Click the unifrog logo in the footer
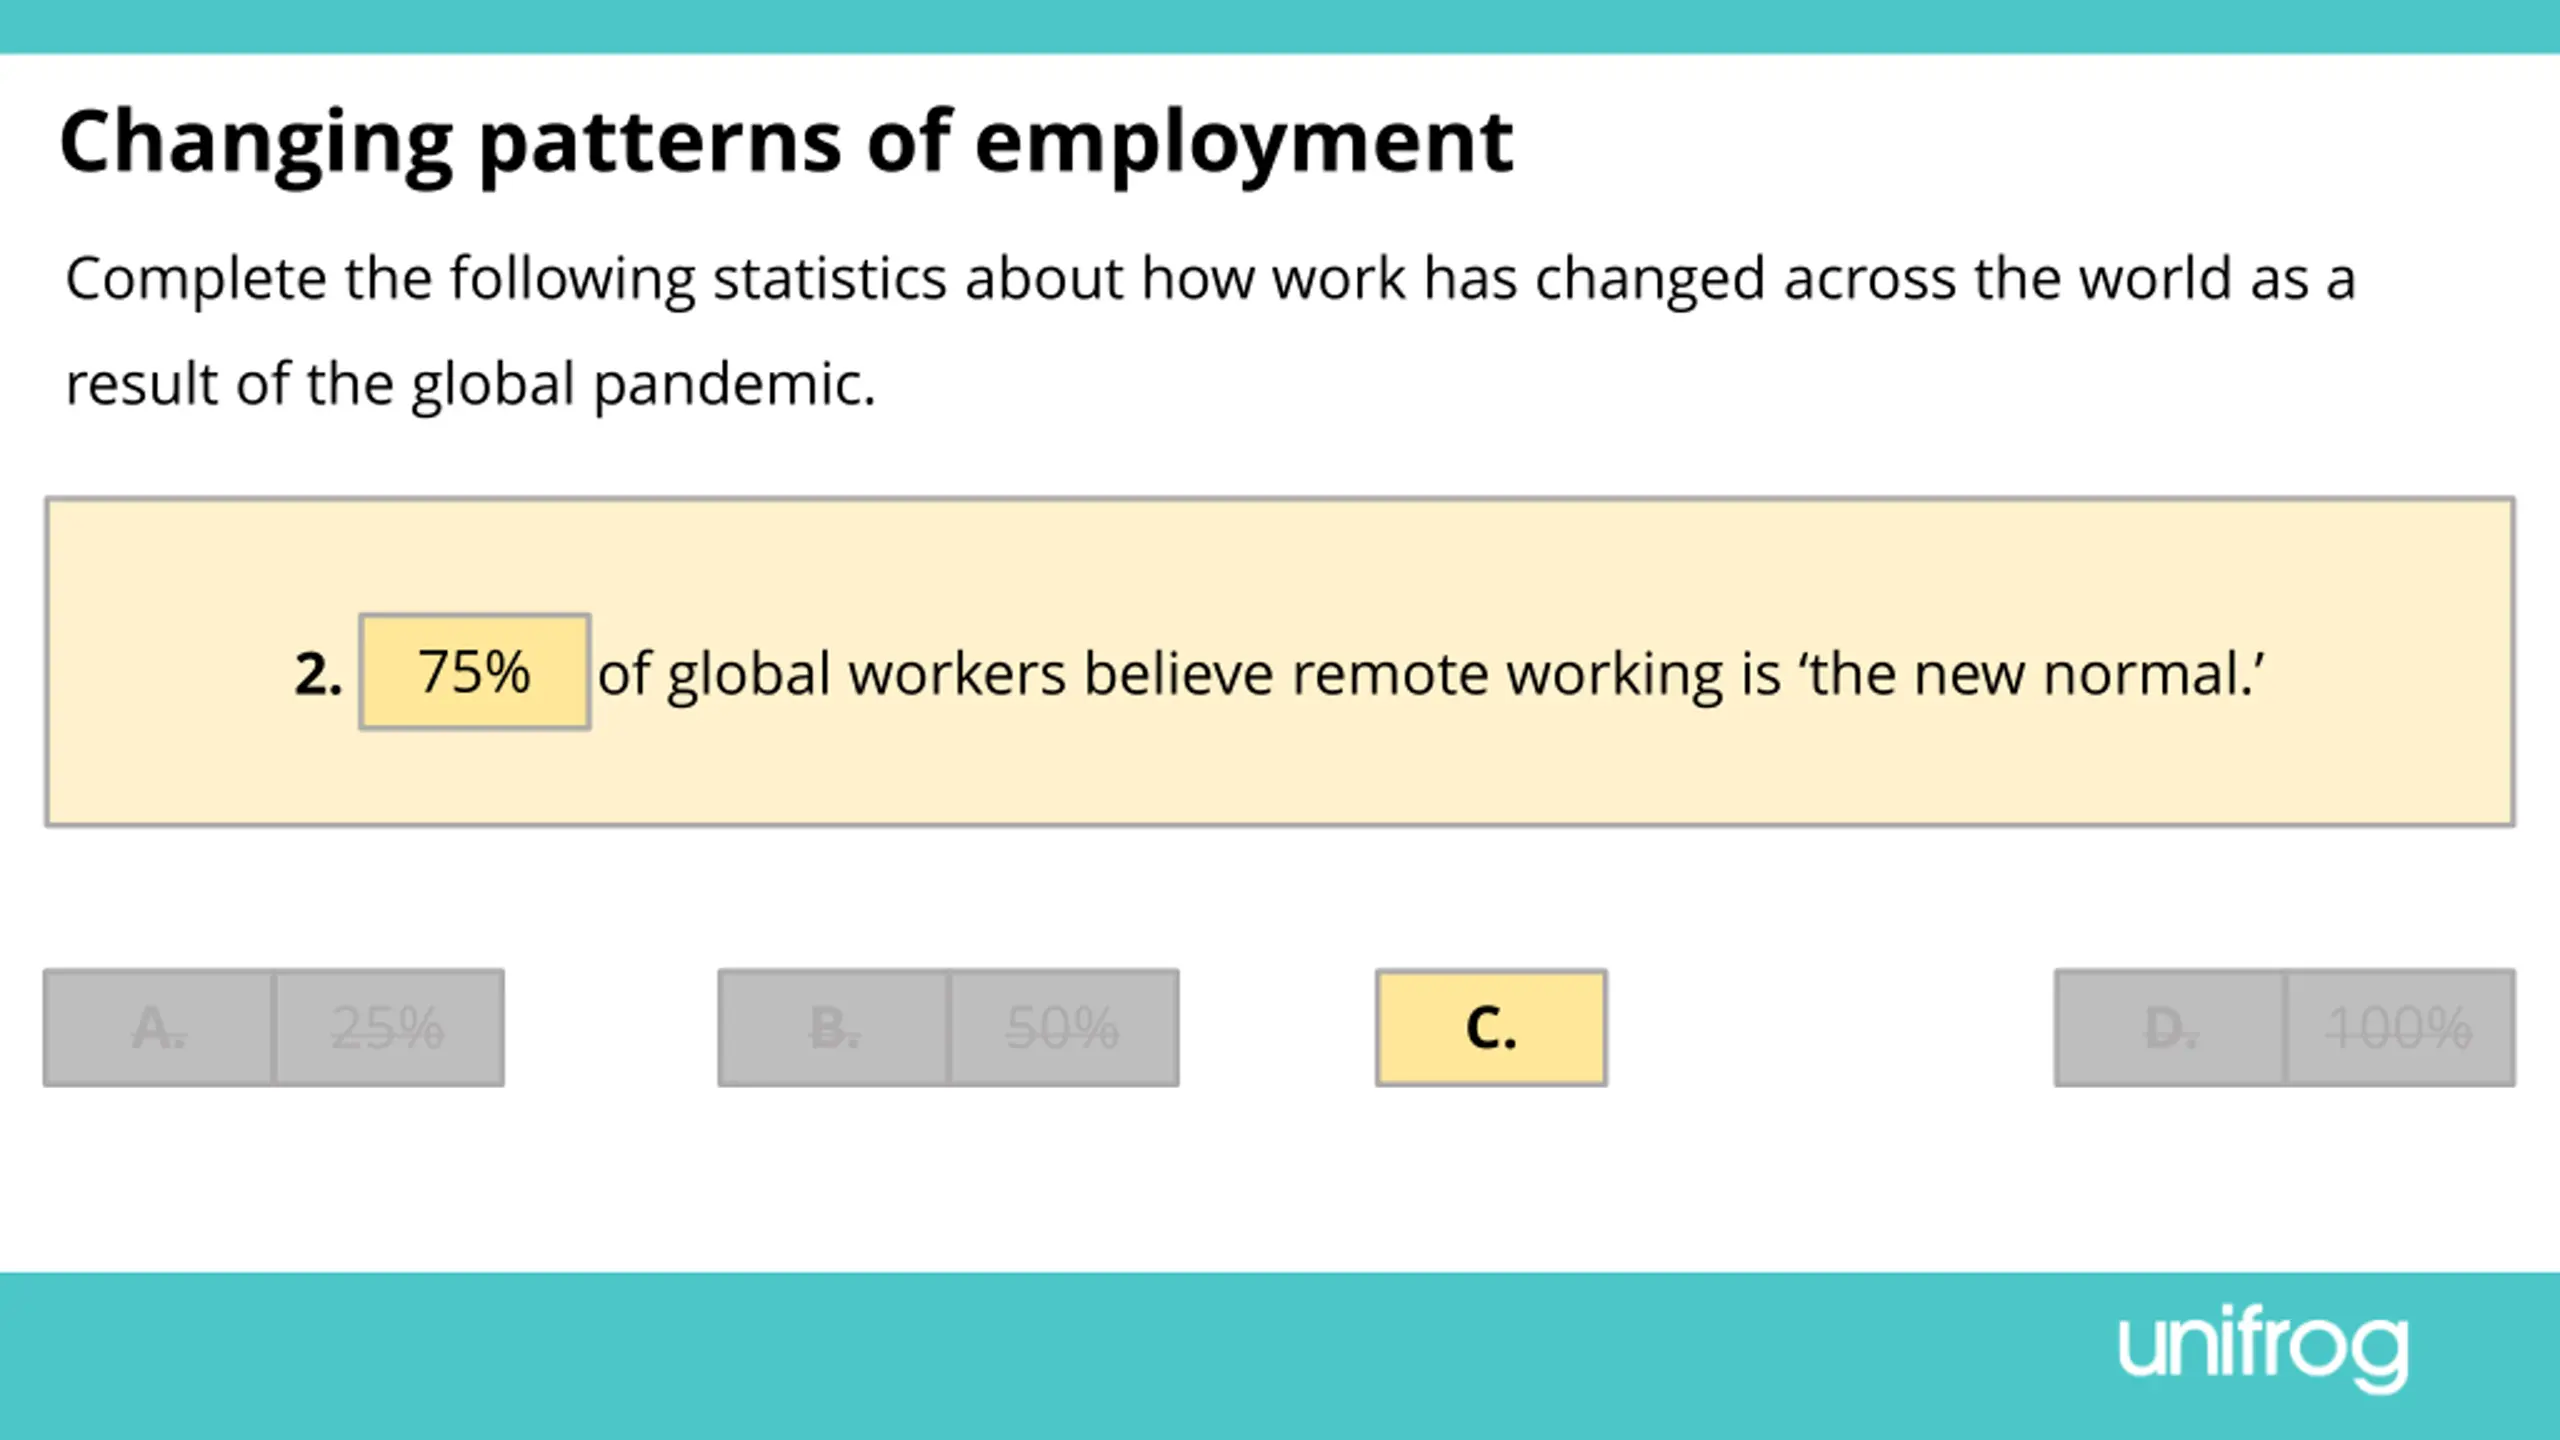The width and height of the screenshot is (2560, 1440). 2263,1350
